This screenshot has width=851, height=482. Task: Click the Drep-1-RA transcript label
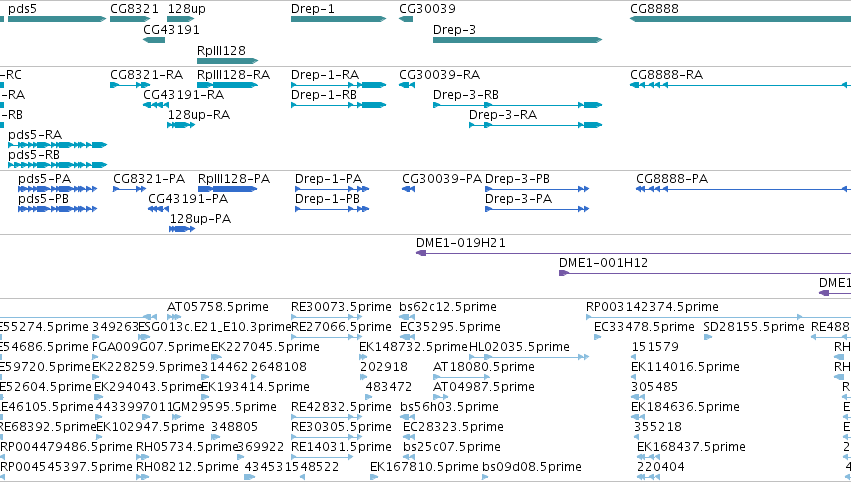tap(325, 74)
